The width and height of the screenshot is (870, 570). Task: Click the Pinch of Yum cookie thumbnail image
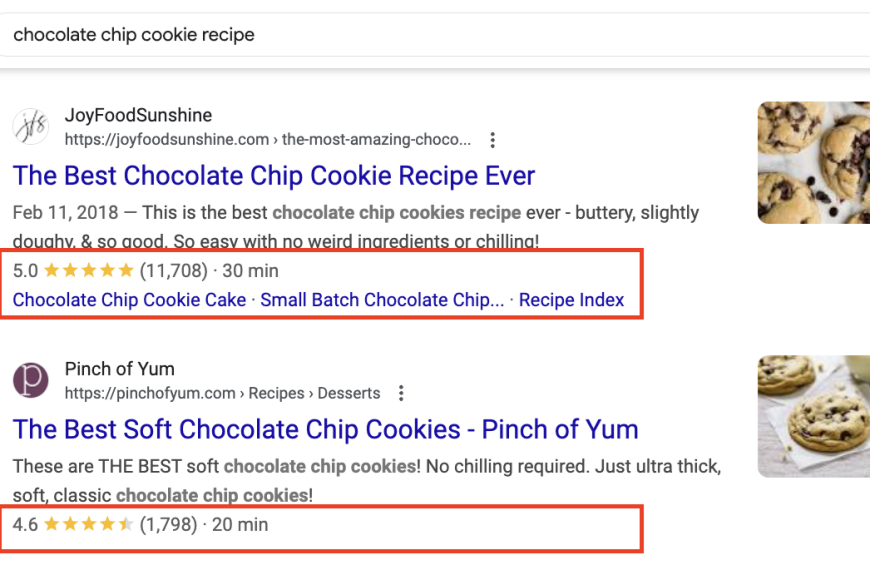tap(813, 416)
